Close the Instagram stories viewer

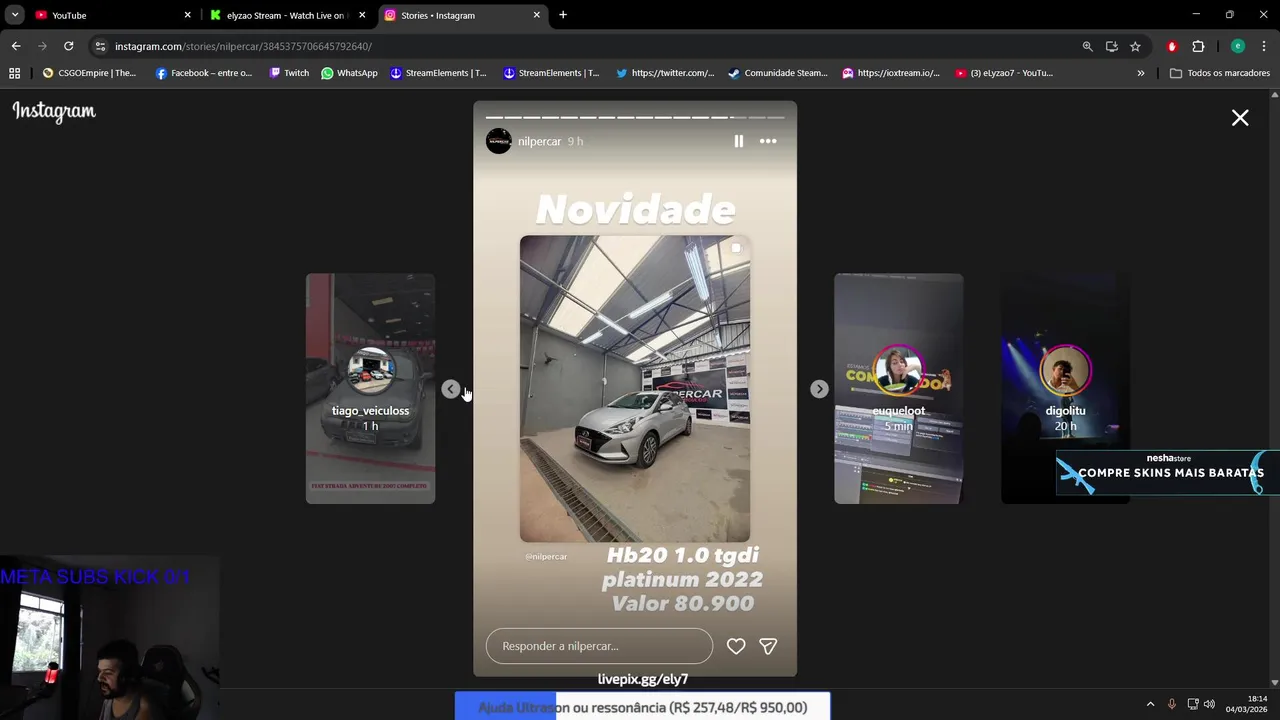pyautogui.click(x=1240, y=118)
